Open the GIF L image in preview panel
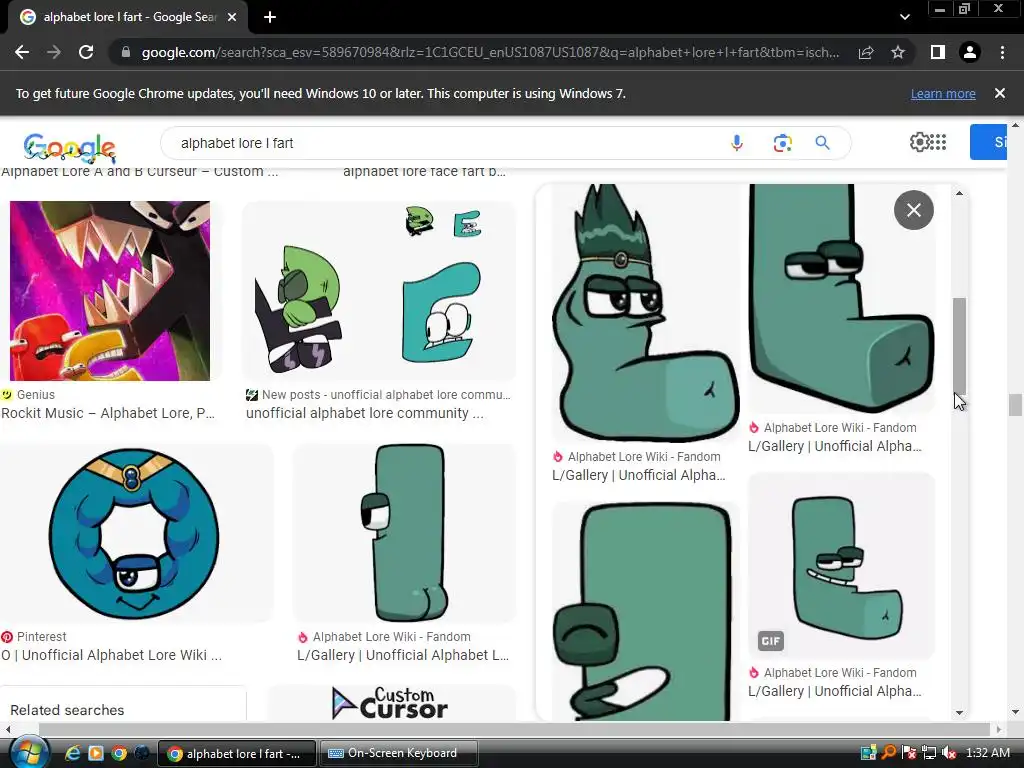 tap(841, 566)
